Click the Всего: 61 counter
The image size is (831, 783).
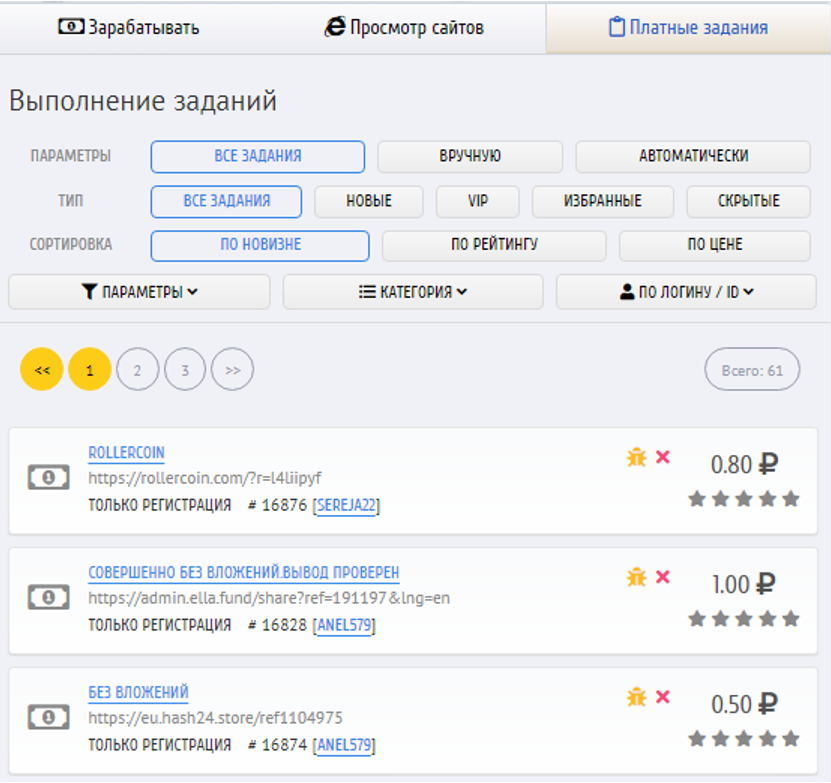pyautogui.click(x=752, y=369)
